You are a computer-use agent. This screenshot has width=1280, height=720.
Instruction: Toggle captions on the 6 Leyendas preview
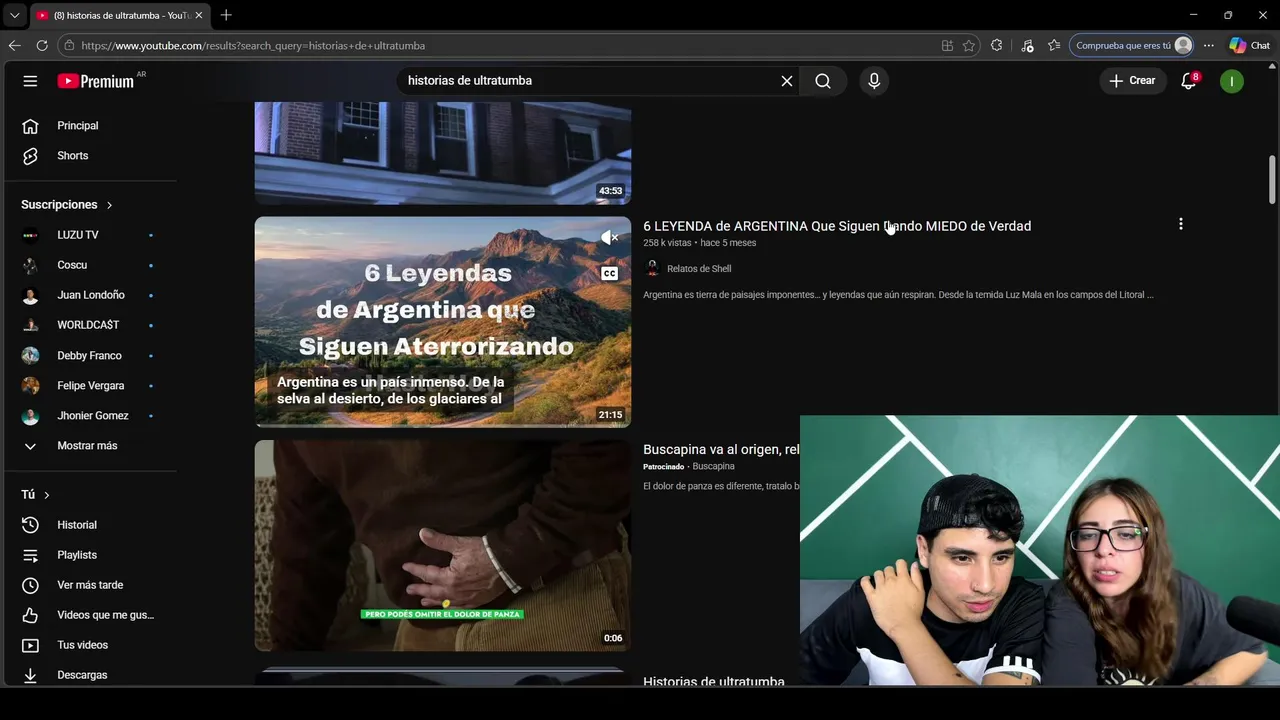[x=609, y=273]
